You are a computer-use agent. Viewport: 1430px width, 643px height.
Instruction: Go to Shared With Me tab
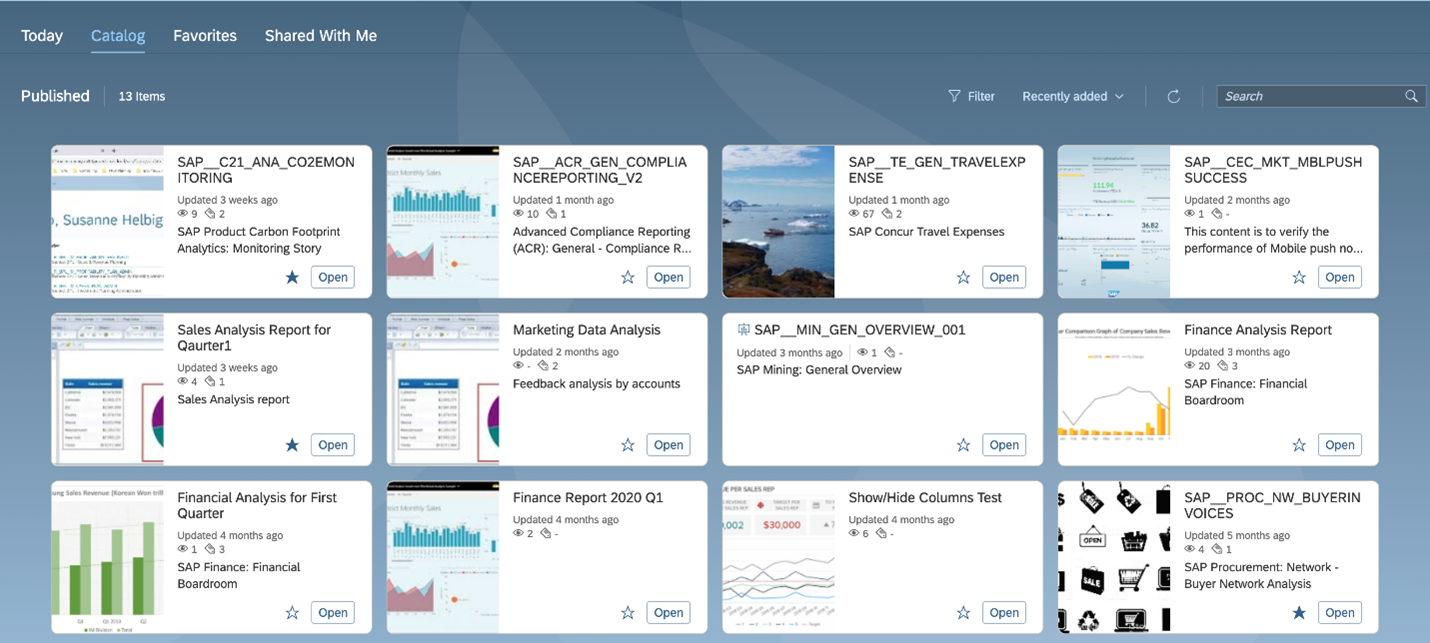pos(321,36)
